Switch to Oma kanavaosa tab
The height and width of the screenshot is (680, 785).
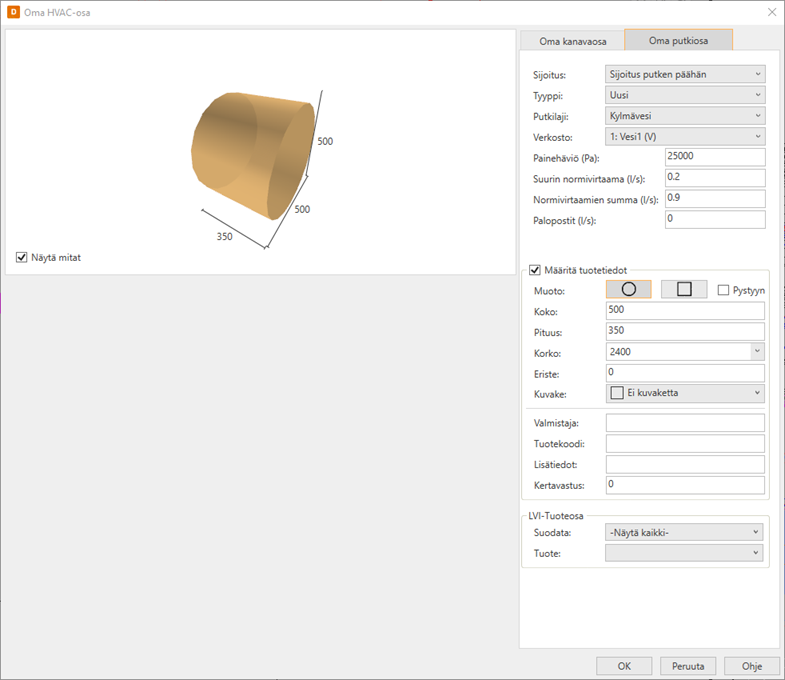[572, 41]
